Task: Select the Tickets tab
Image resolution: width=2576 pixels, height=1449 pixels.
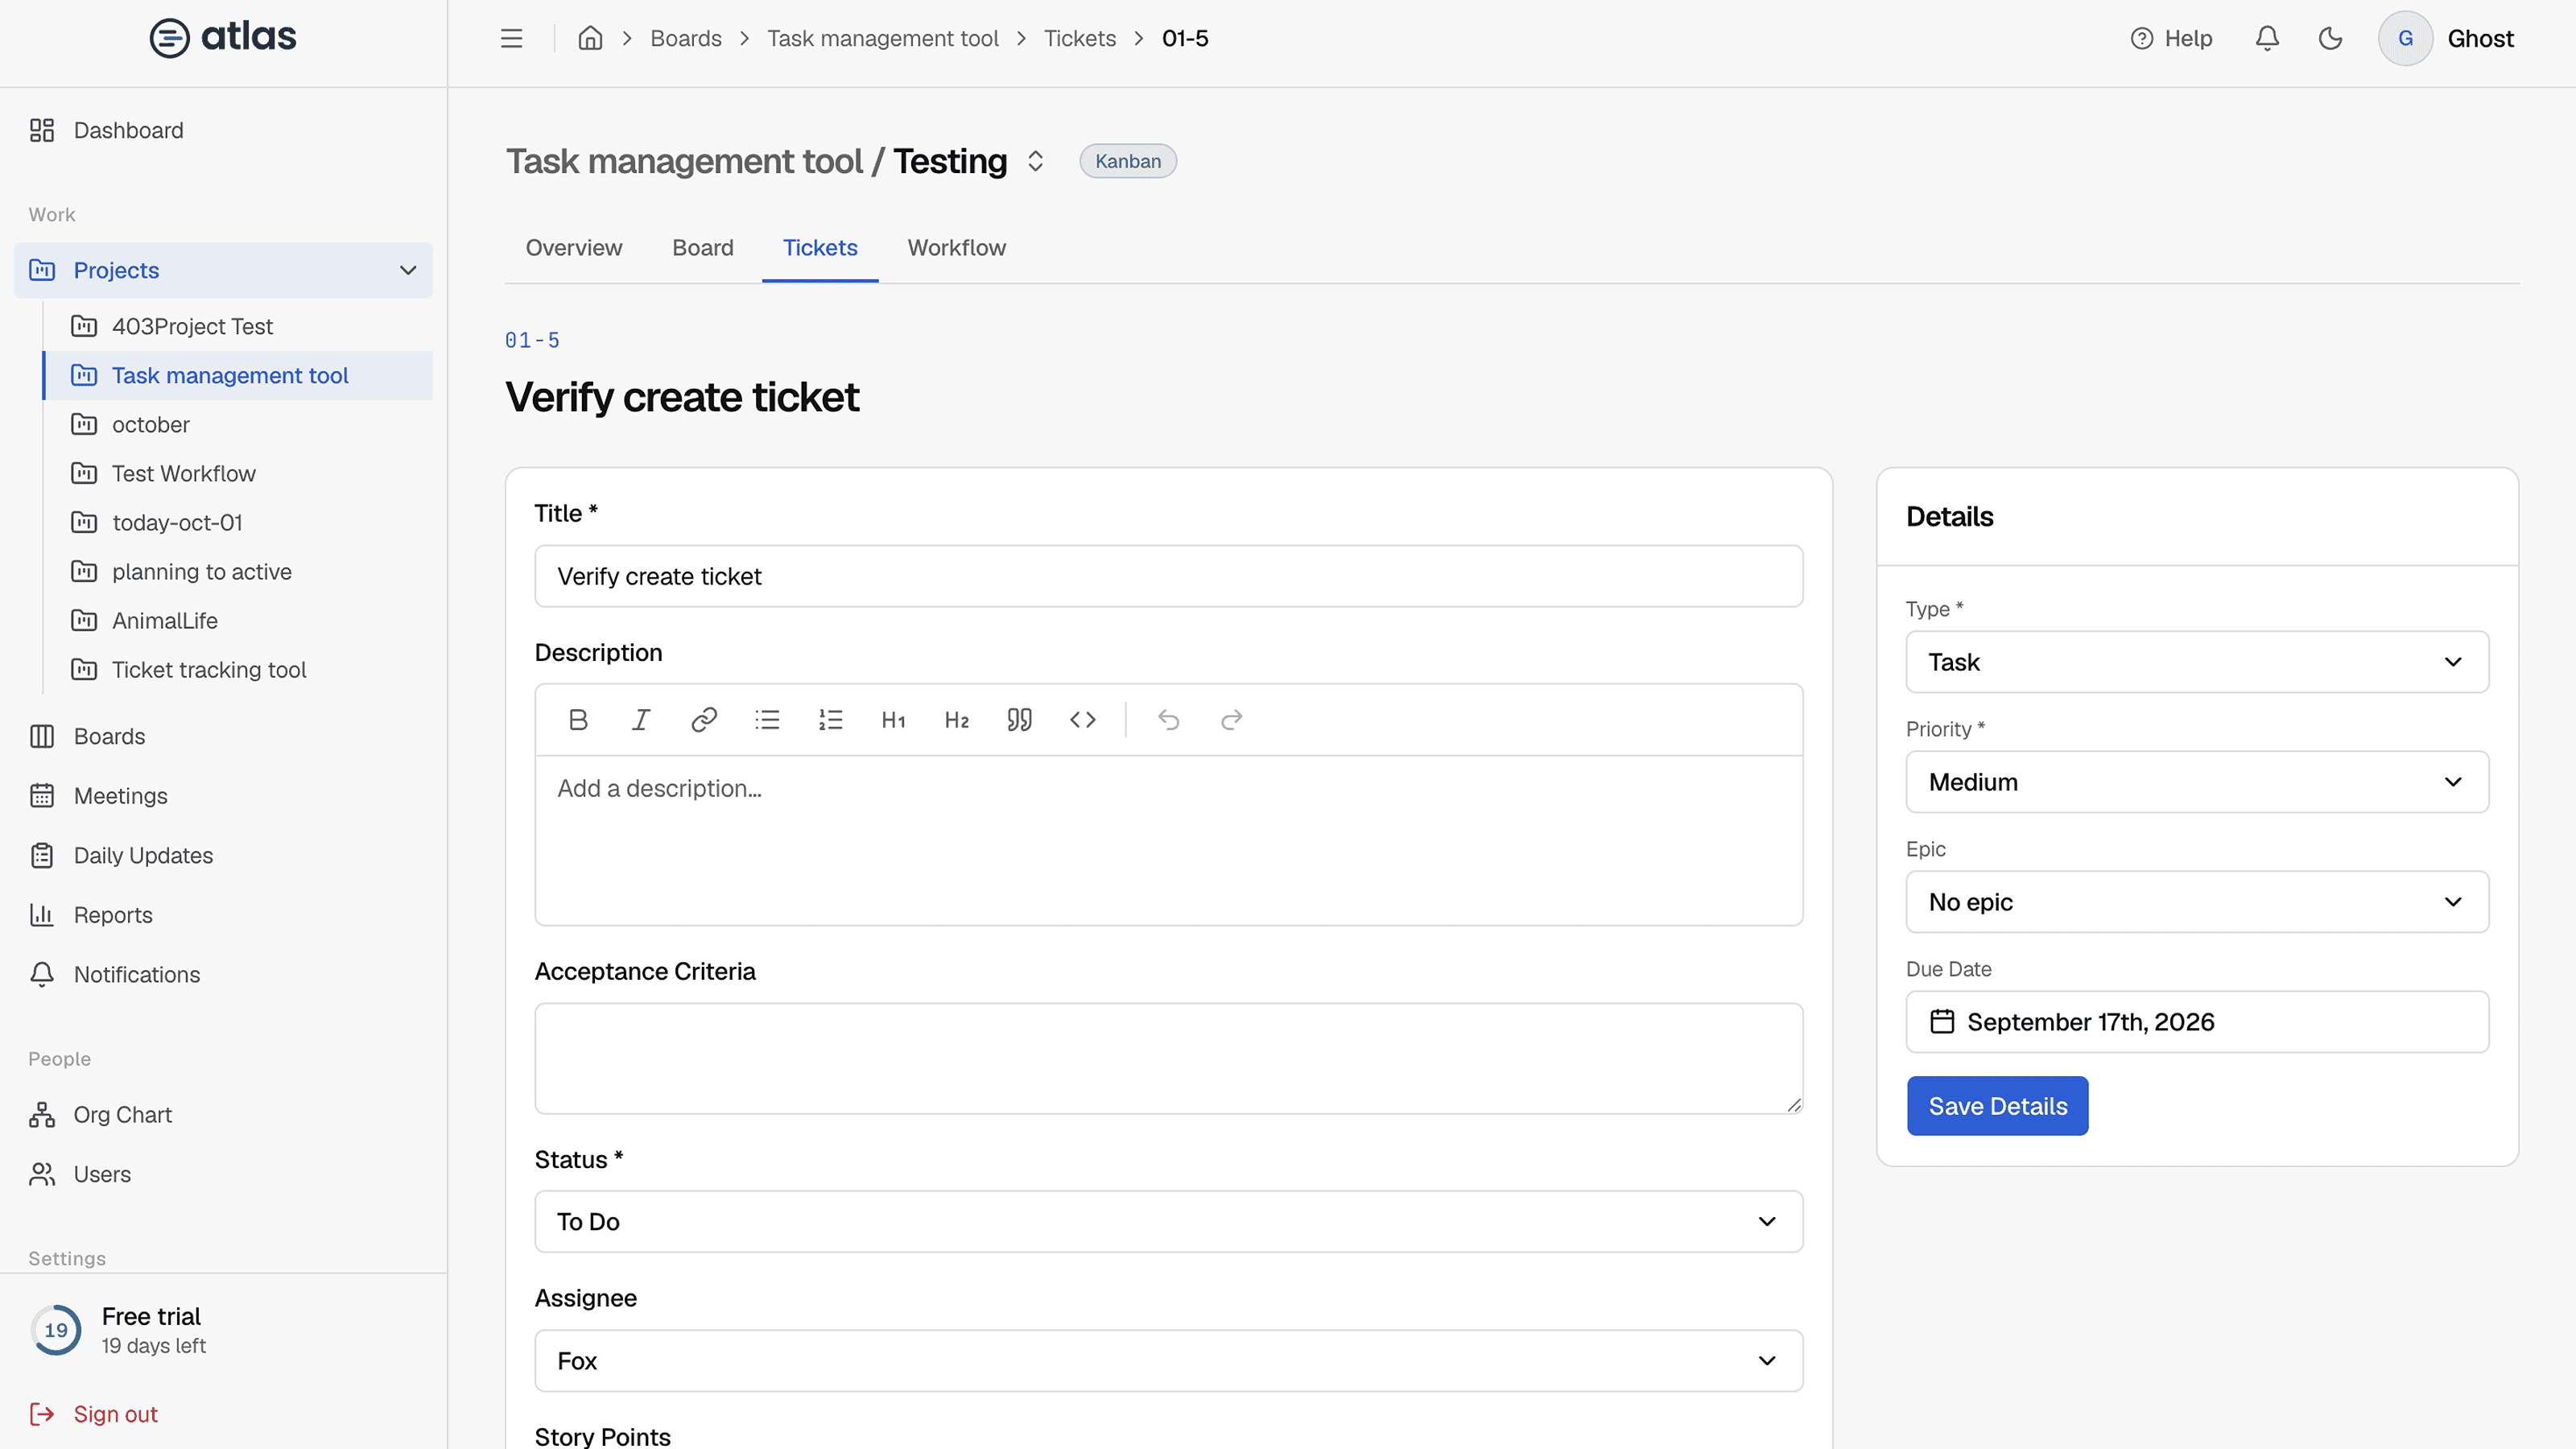Action: tap(820, 248)
